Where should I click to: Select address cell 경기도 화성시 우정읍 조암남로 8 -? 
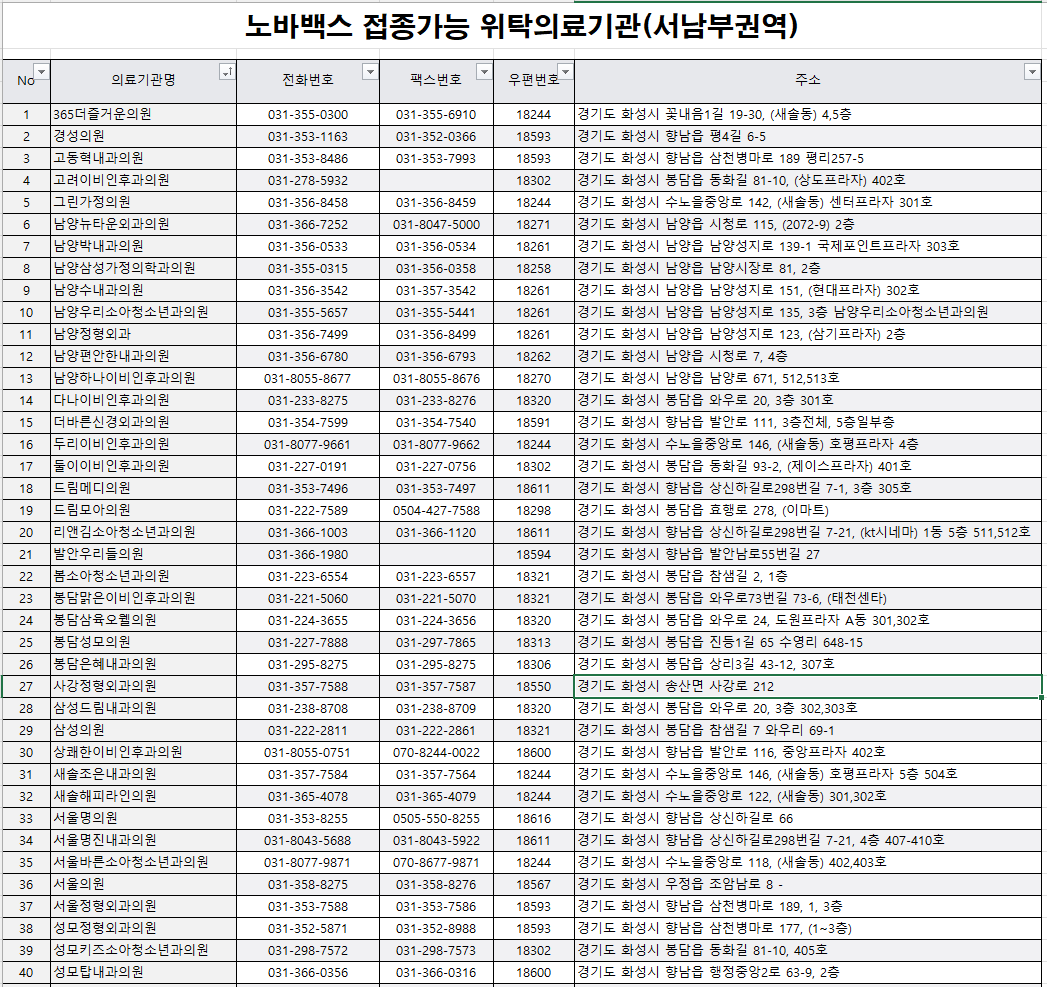(808, 885)
